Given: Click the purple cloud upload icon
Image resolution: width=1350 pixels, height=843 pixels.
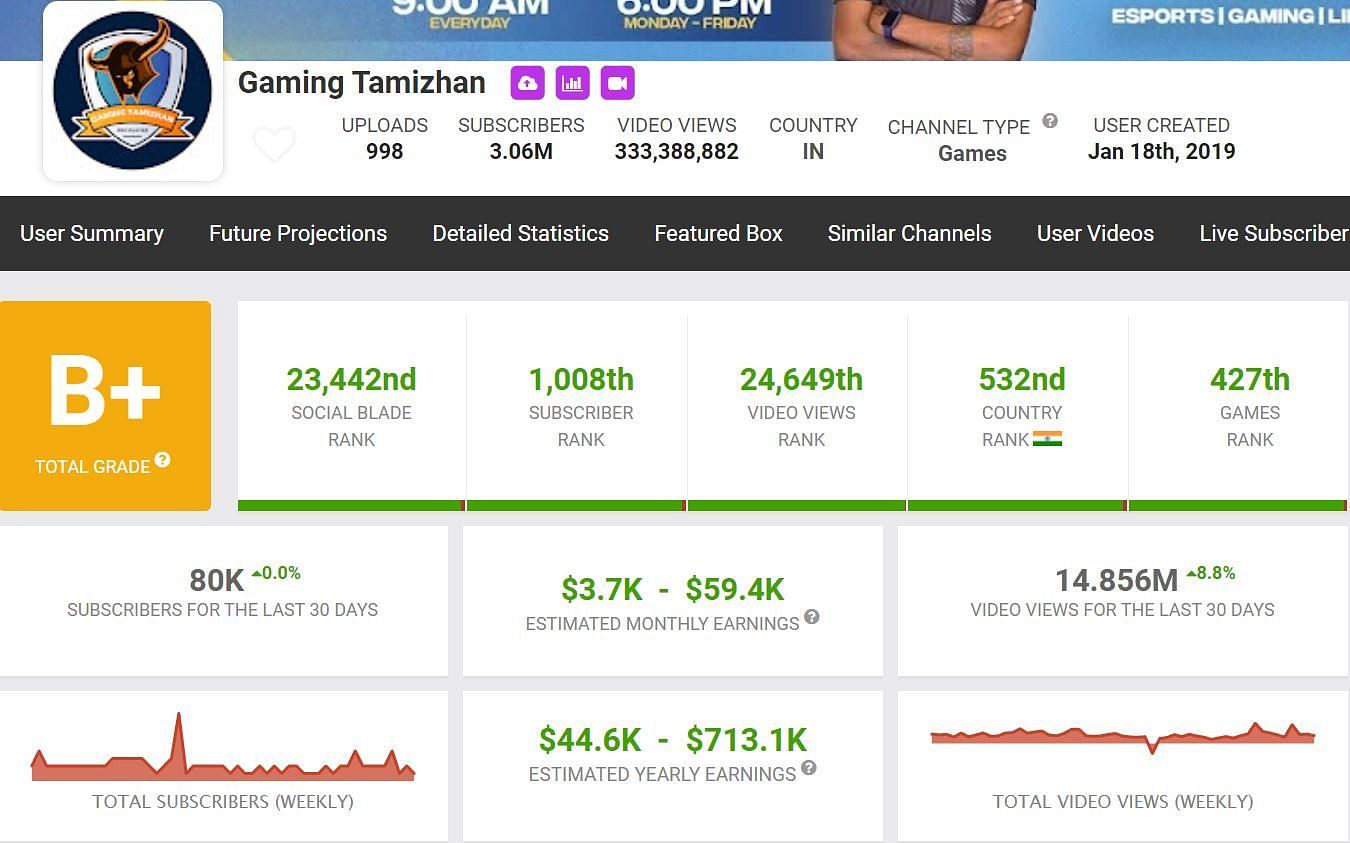Looking at the screenshot, I should tap(527, 83).
